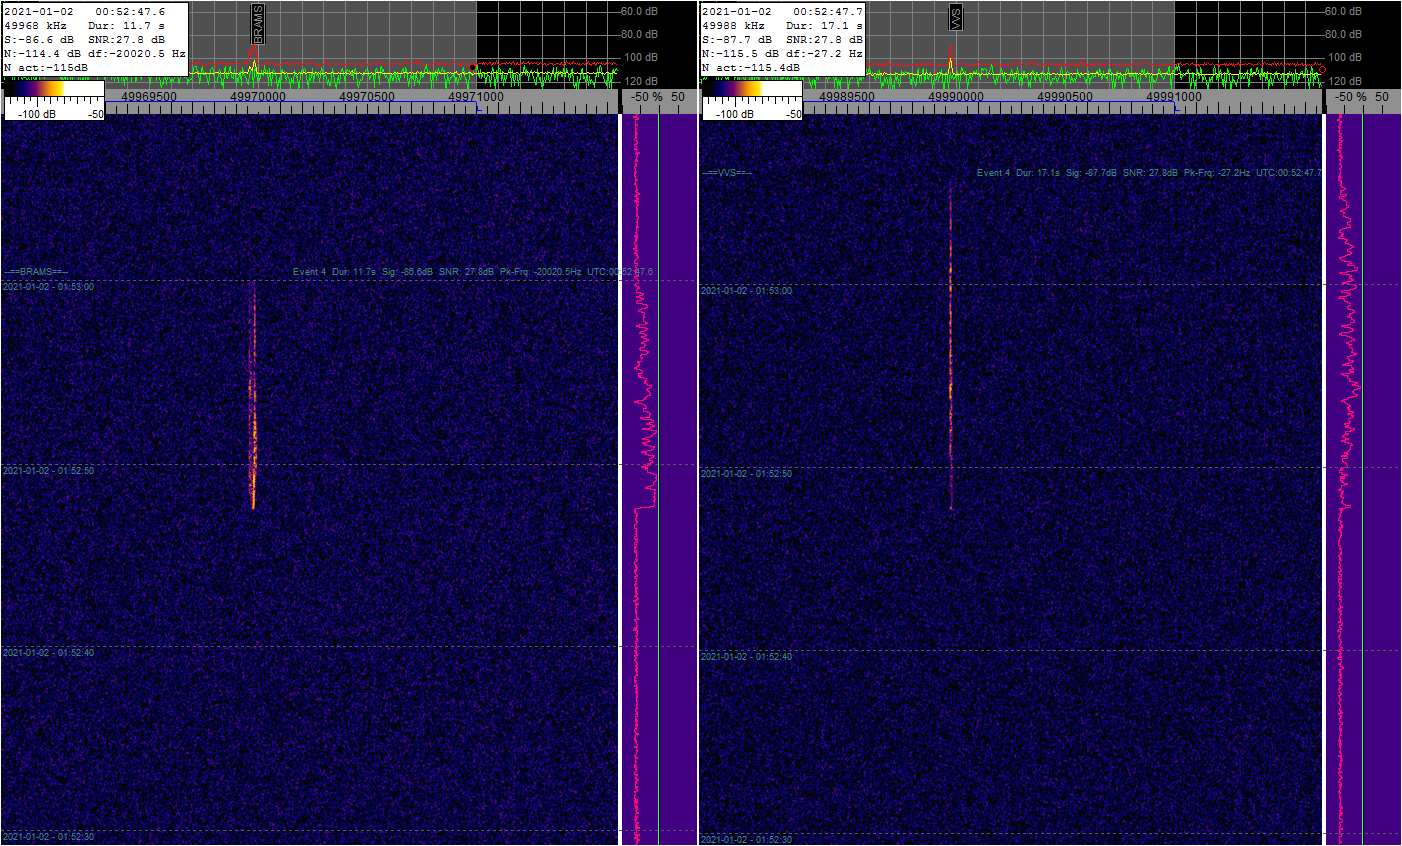Click the 01:52:50 time label in VVS waterfall
This screenshot has width=1402, height=846.
click(746, 474)
